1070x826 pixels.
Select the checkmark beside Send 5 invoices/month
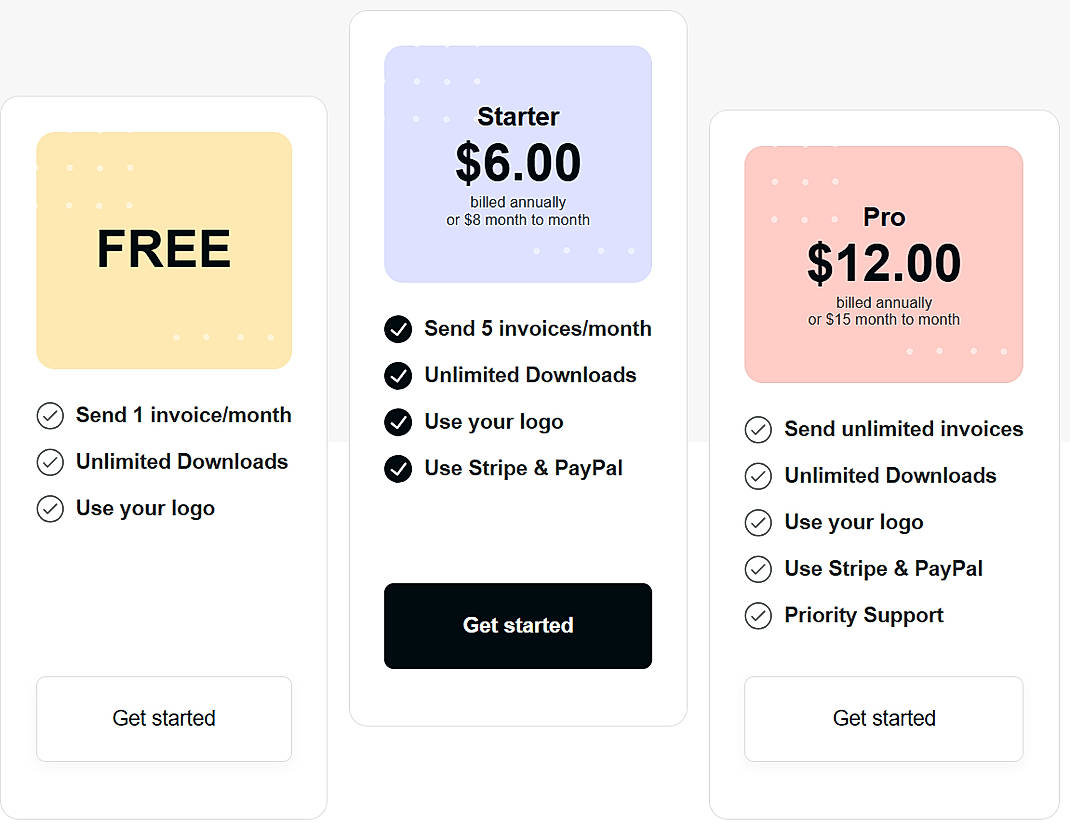pos(398,329)
